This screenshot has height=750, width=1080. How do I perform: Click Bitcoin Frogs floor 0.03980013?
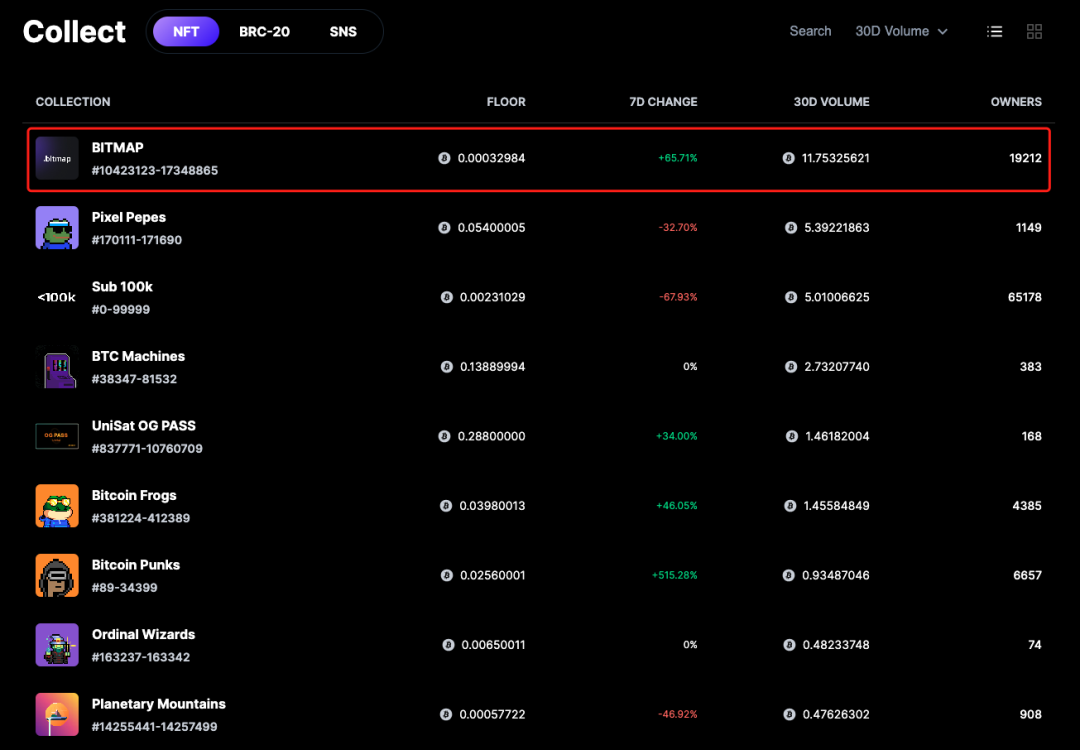[492, 506]
